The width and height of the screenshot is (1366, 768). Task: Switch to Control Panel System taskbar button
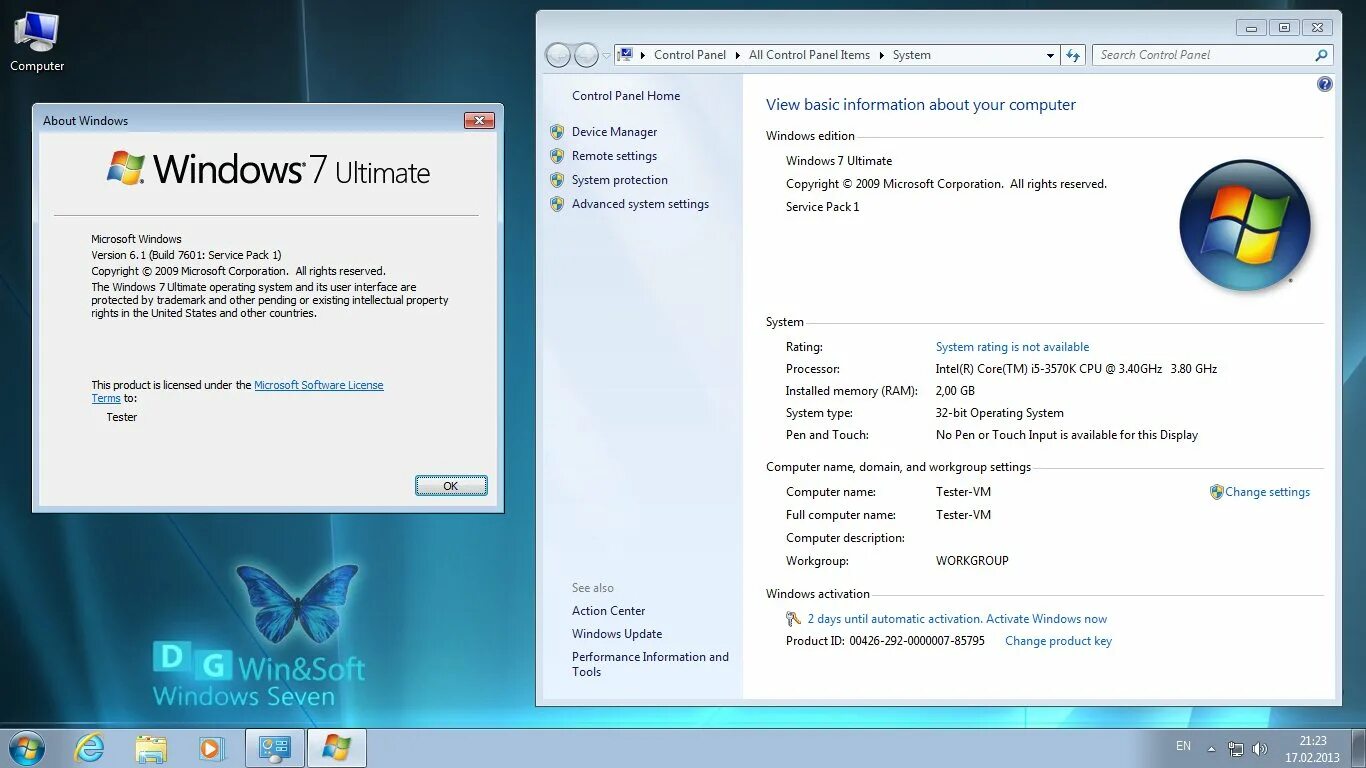(275, 748)
